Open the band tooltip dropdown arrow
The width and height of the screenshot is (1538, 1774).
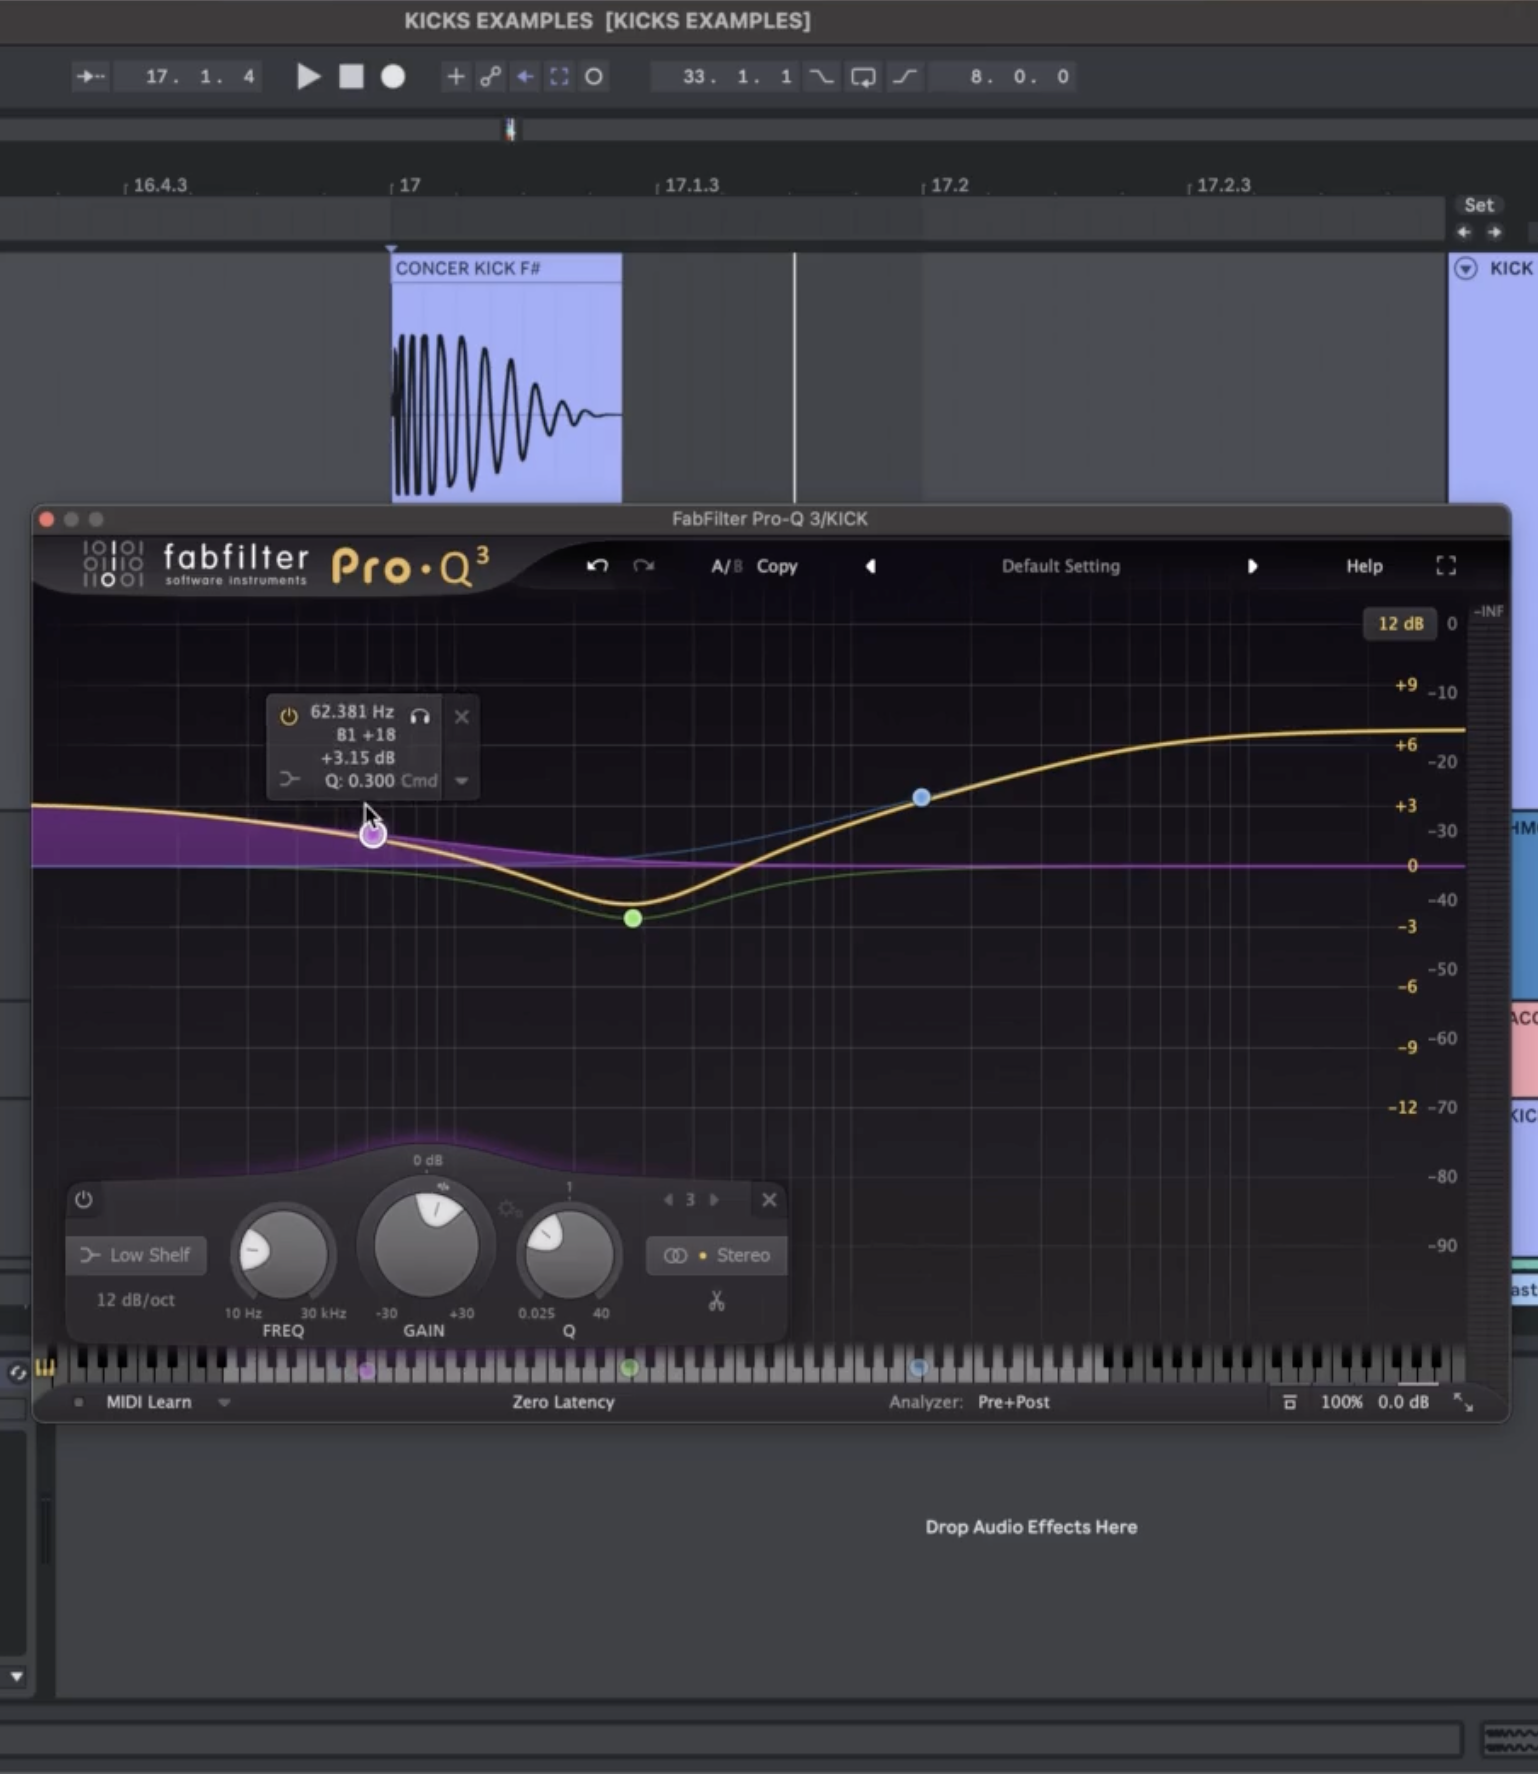(x=461, y=781)
